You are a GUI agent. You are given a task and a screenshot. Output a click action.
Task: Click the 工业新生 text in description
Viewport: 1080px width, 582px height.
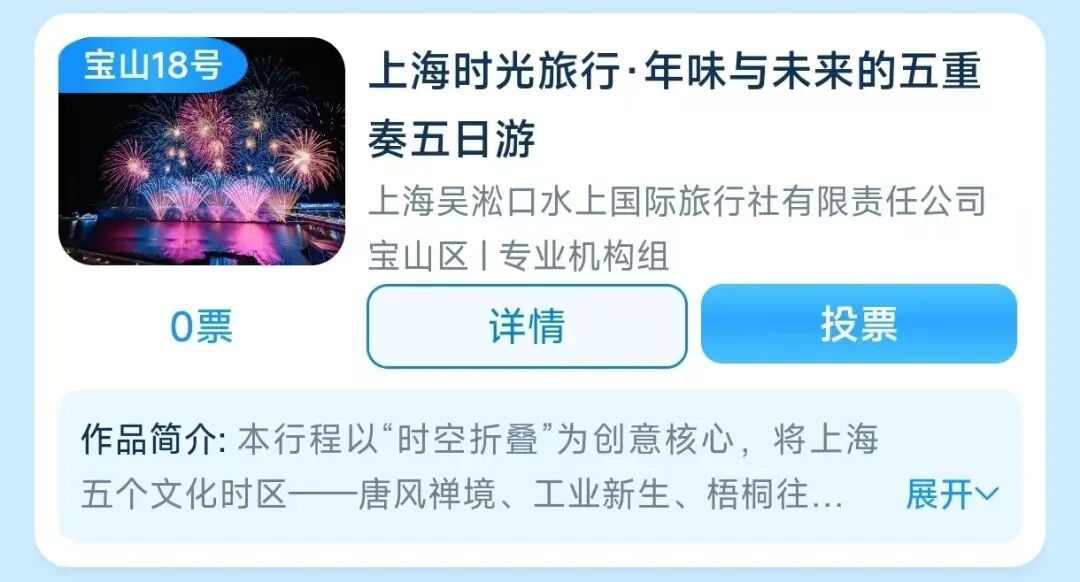(601, 495)
